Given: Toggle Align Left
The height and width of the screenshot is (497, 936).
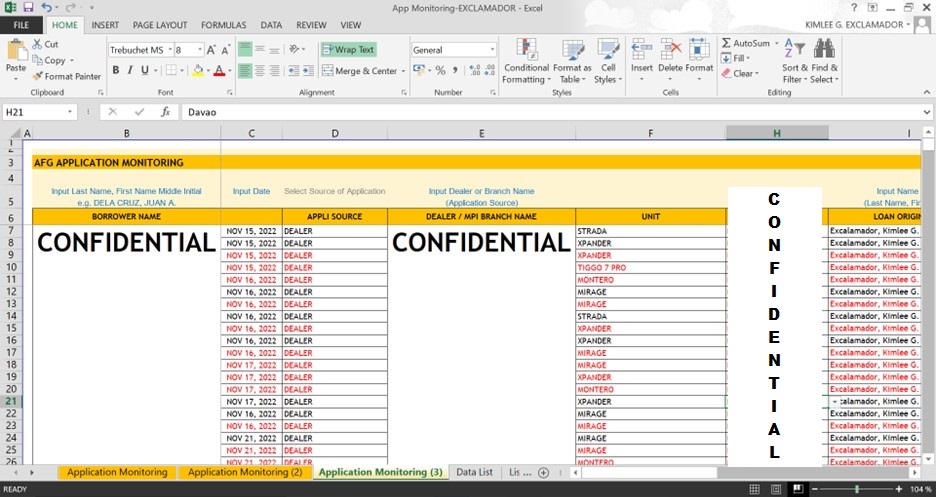Looking at the screenshot, I should [x=245, y=70].
